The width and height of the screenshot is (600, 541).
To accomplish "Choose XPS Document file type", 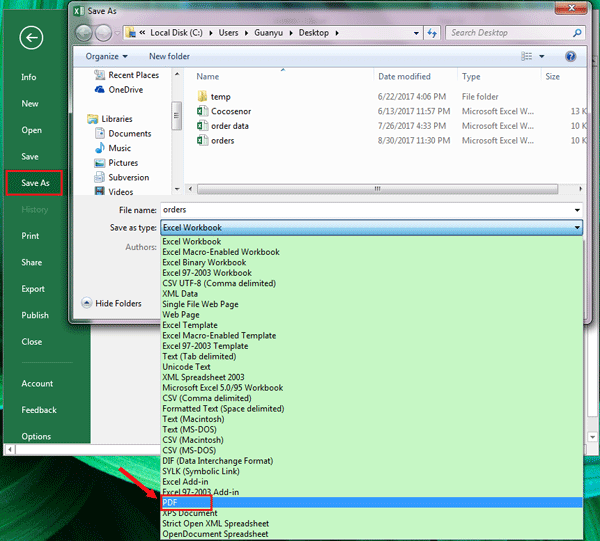I will click(372, 513).
